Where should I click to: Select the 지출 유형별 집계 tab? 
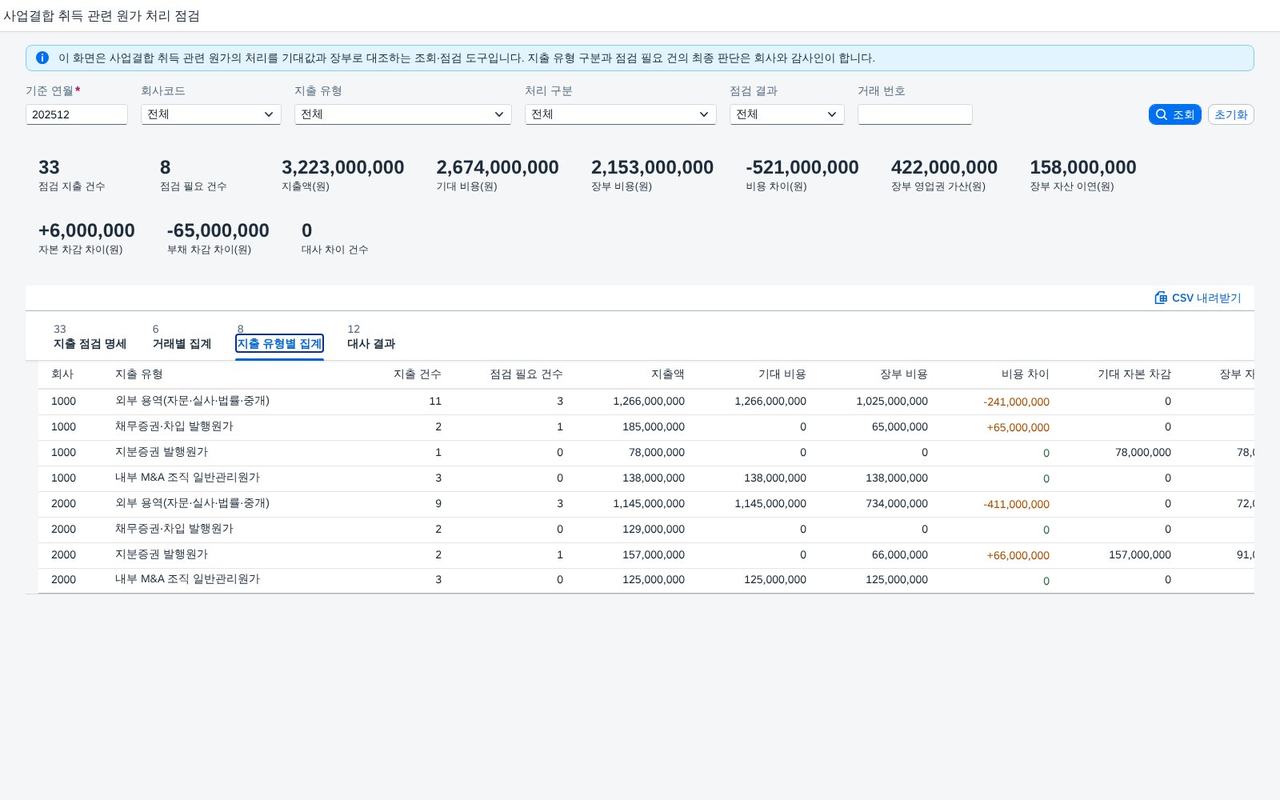pos(279,343)
